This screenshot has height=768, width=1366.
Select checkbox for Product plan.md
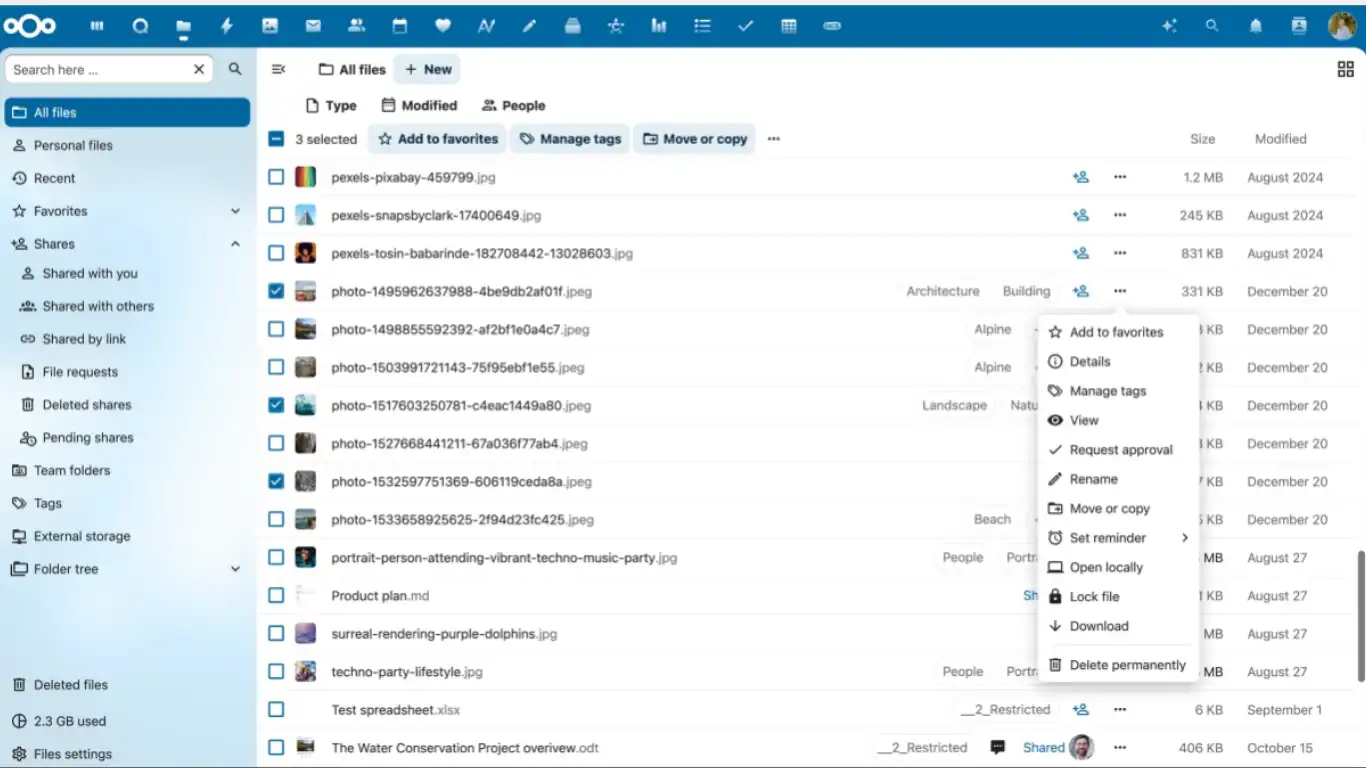coord(276,596)
